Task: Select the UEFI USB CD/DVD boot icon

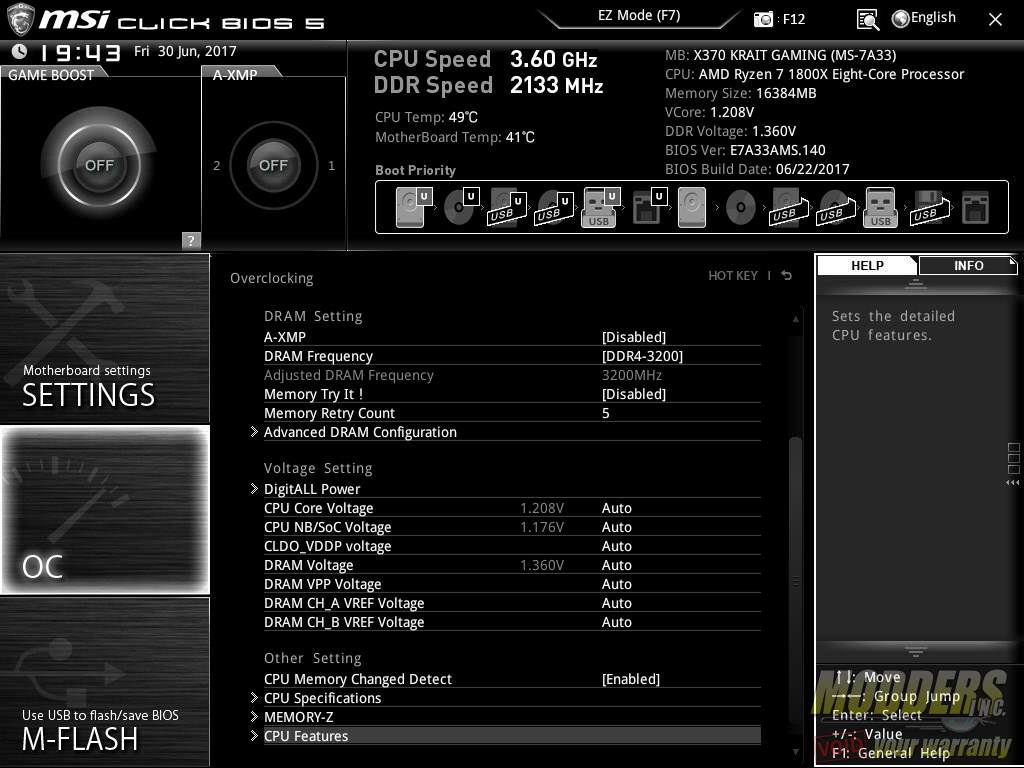Action: [x=554, y=208]
